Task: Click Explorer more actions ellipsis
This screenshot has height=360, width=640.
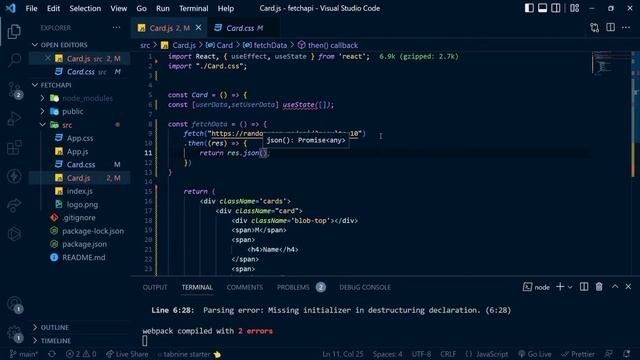Action: tap(116, 27)
